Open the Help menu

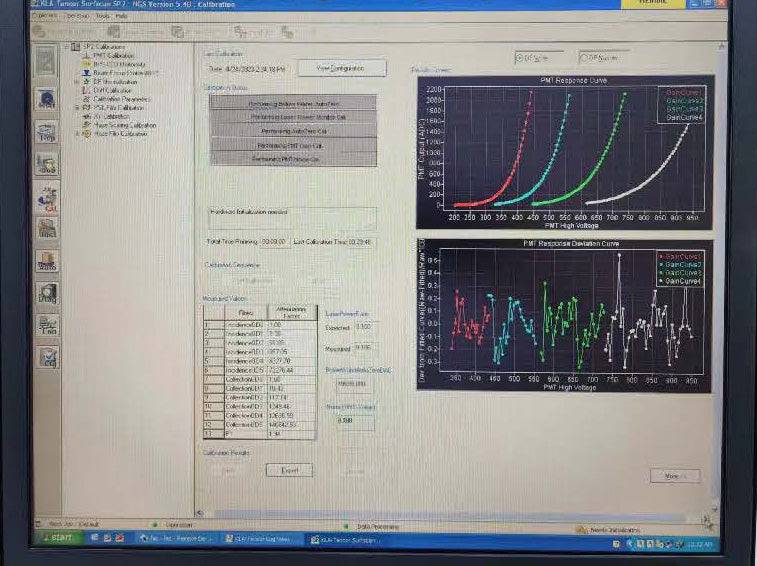(x=121, y=15)
